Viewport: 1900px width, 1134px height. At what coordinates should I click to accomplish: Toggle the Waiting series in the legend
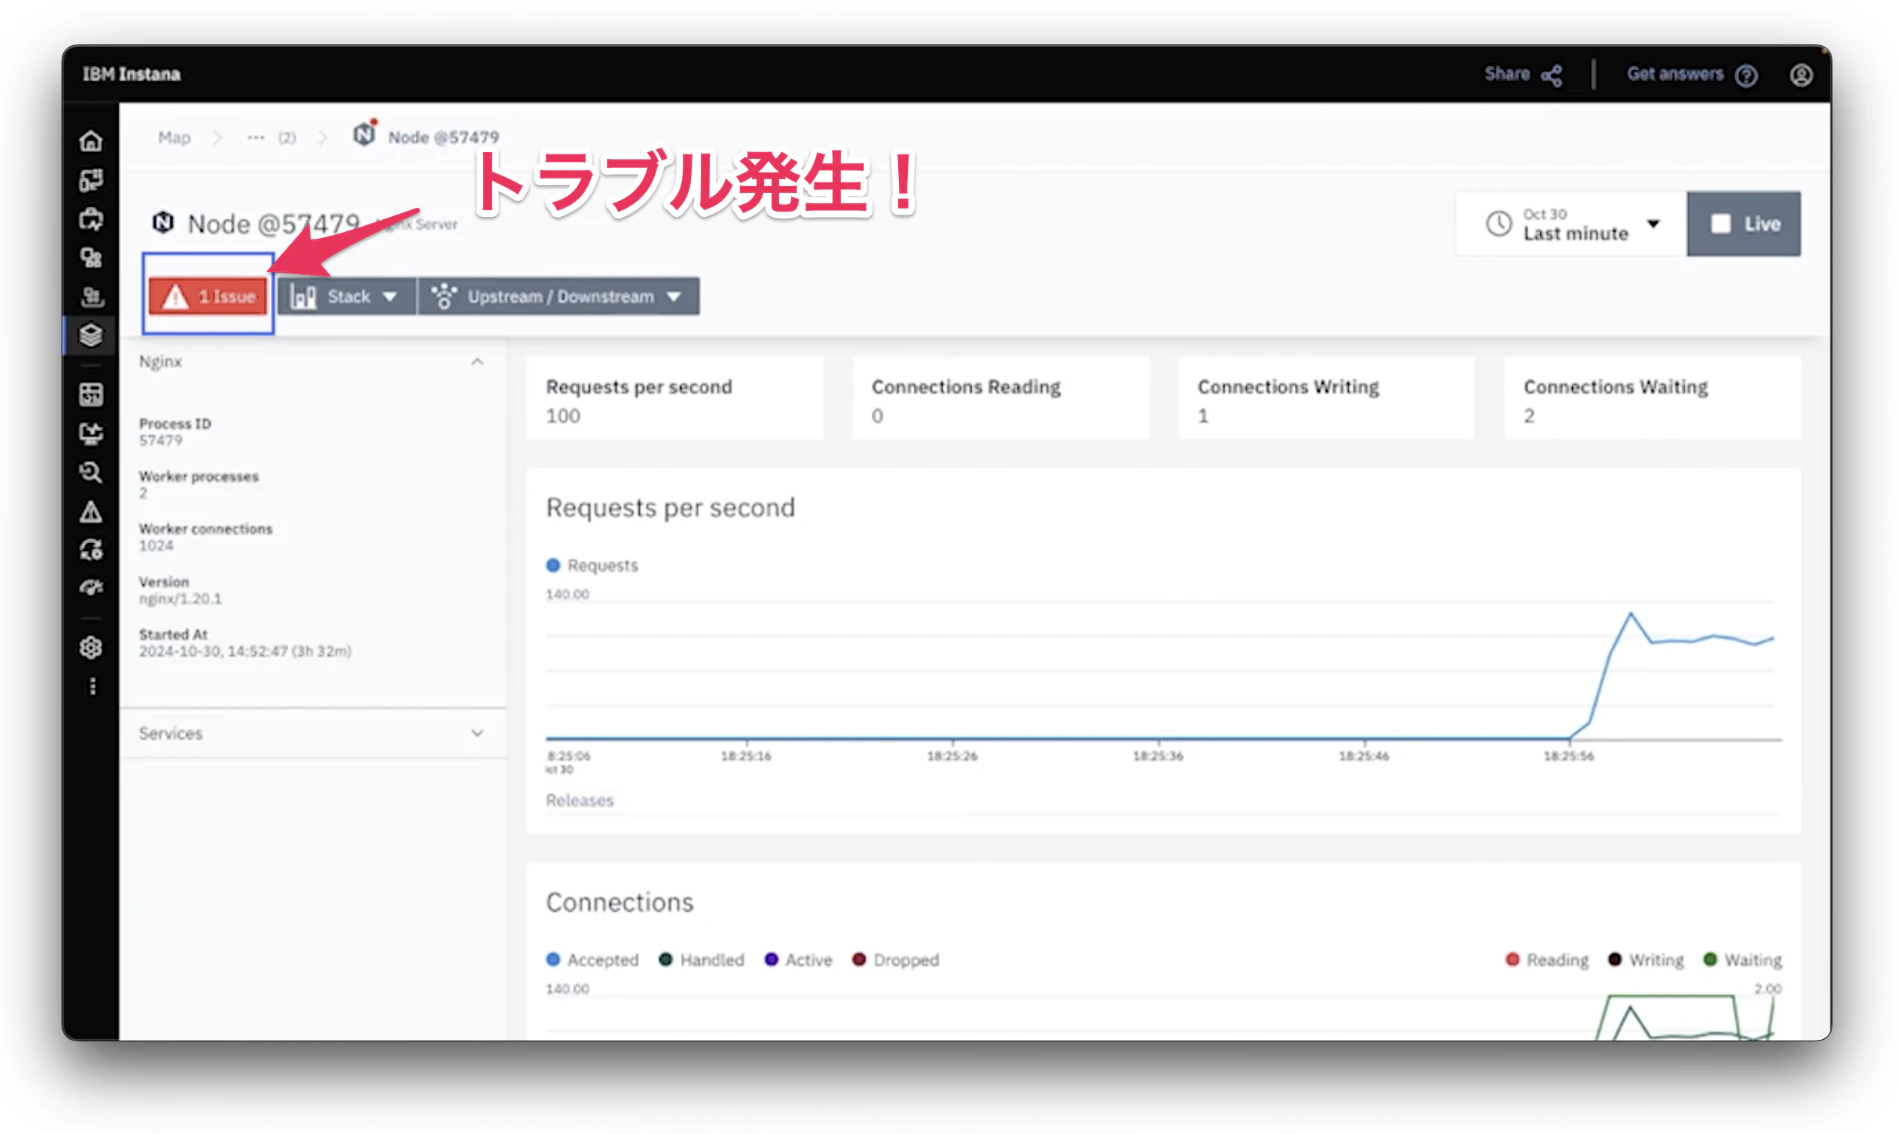coord(1742,959)
